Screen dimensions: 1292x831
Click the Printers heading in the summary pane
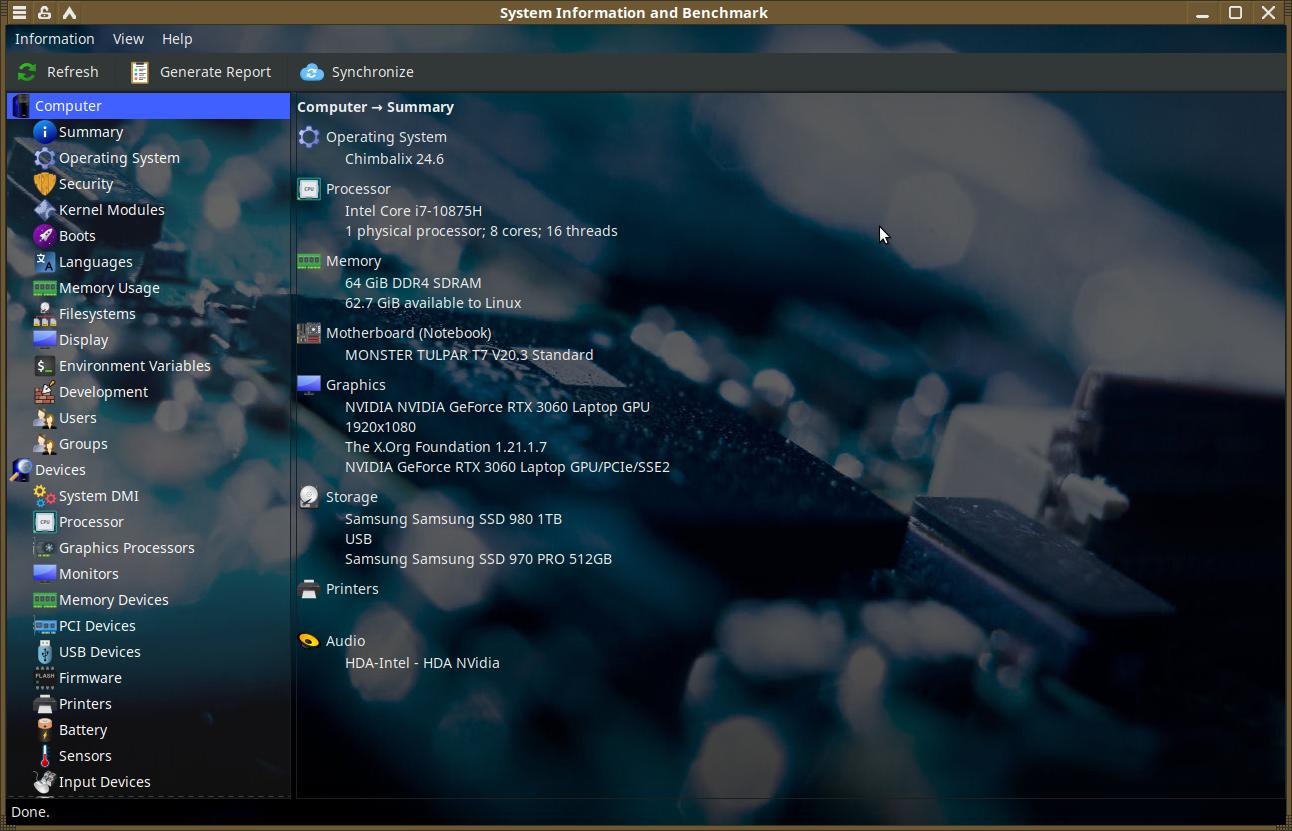pyautogui.click(x=352, y=589)
